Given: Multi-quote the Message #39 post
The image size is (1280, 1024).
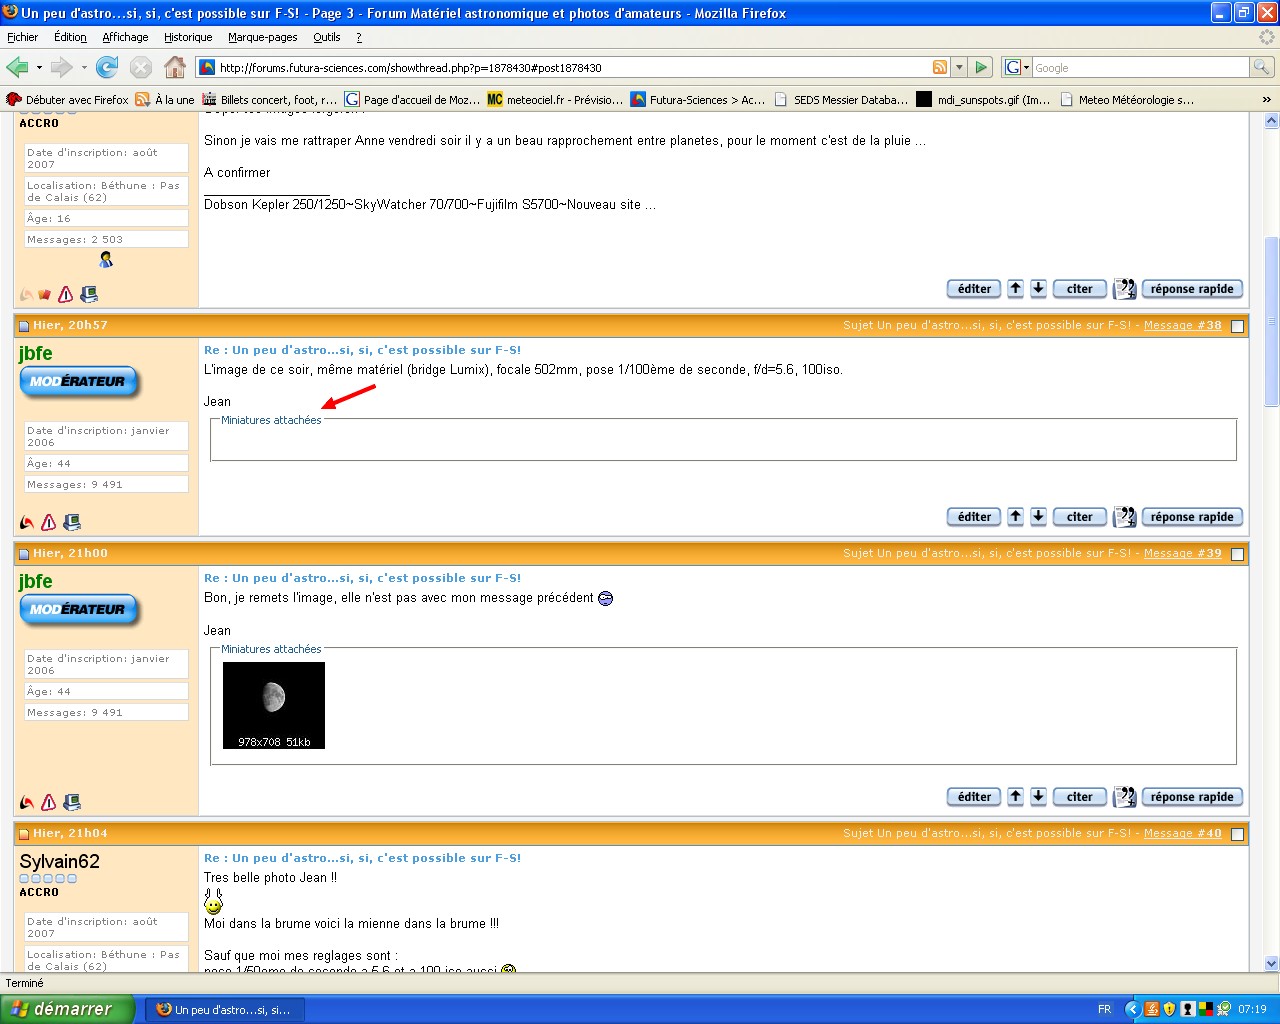Looking at the screenshot, I should (x=1125, y=797).
